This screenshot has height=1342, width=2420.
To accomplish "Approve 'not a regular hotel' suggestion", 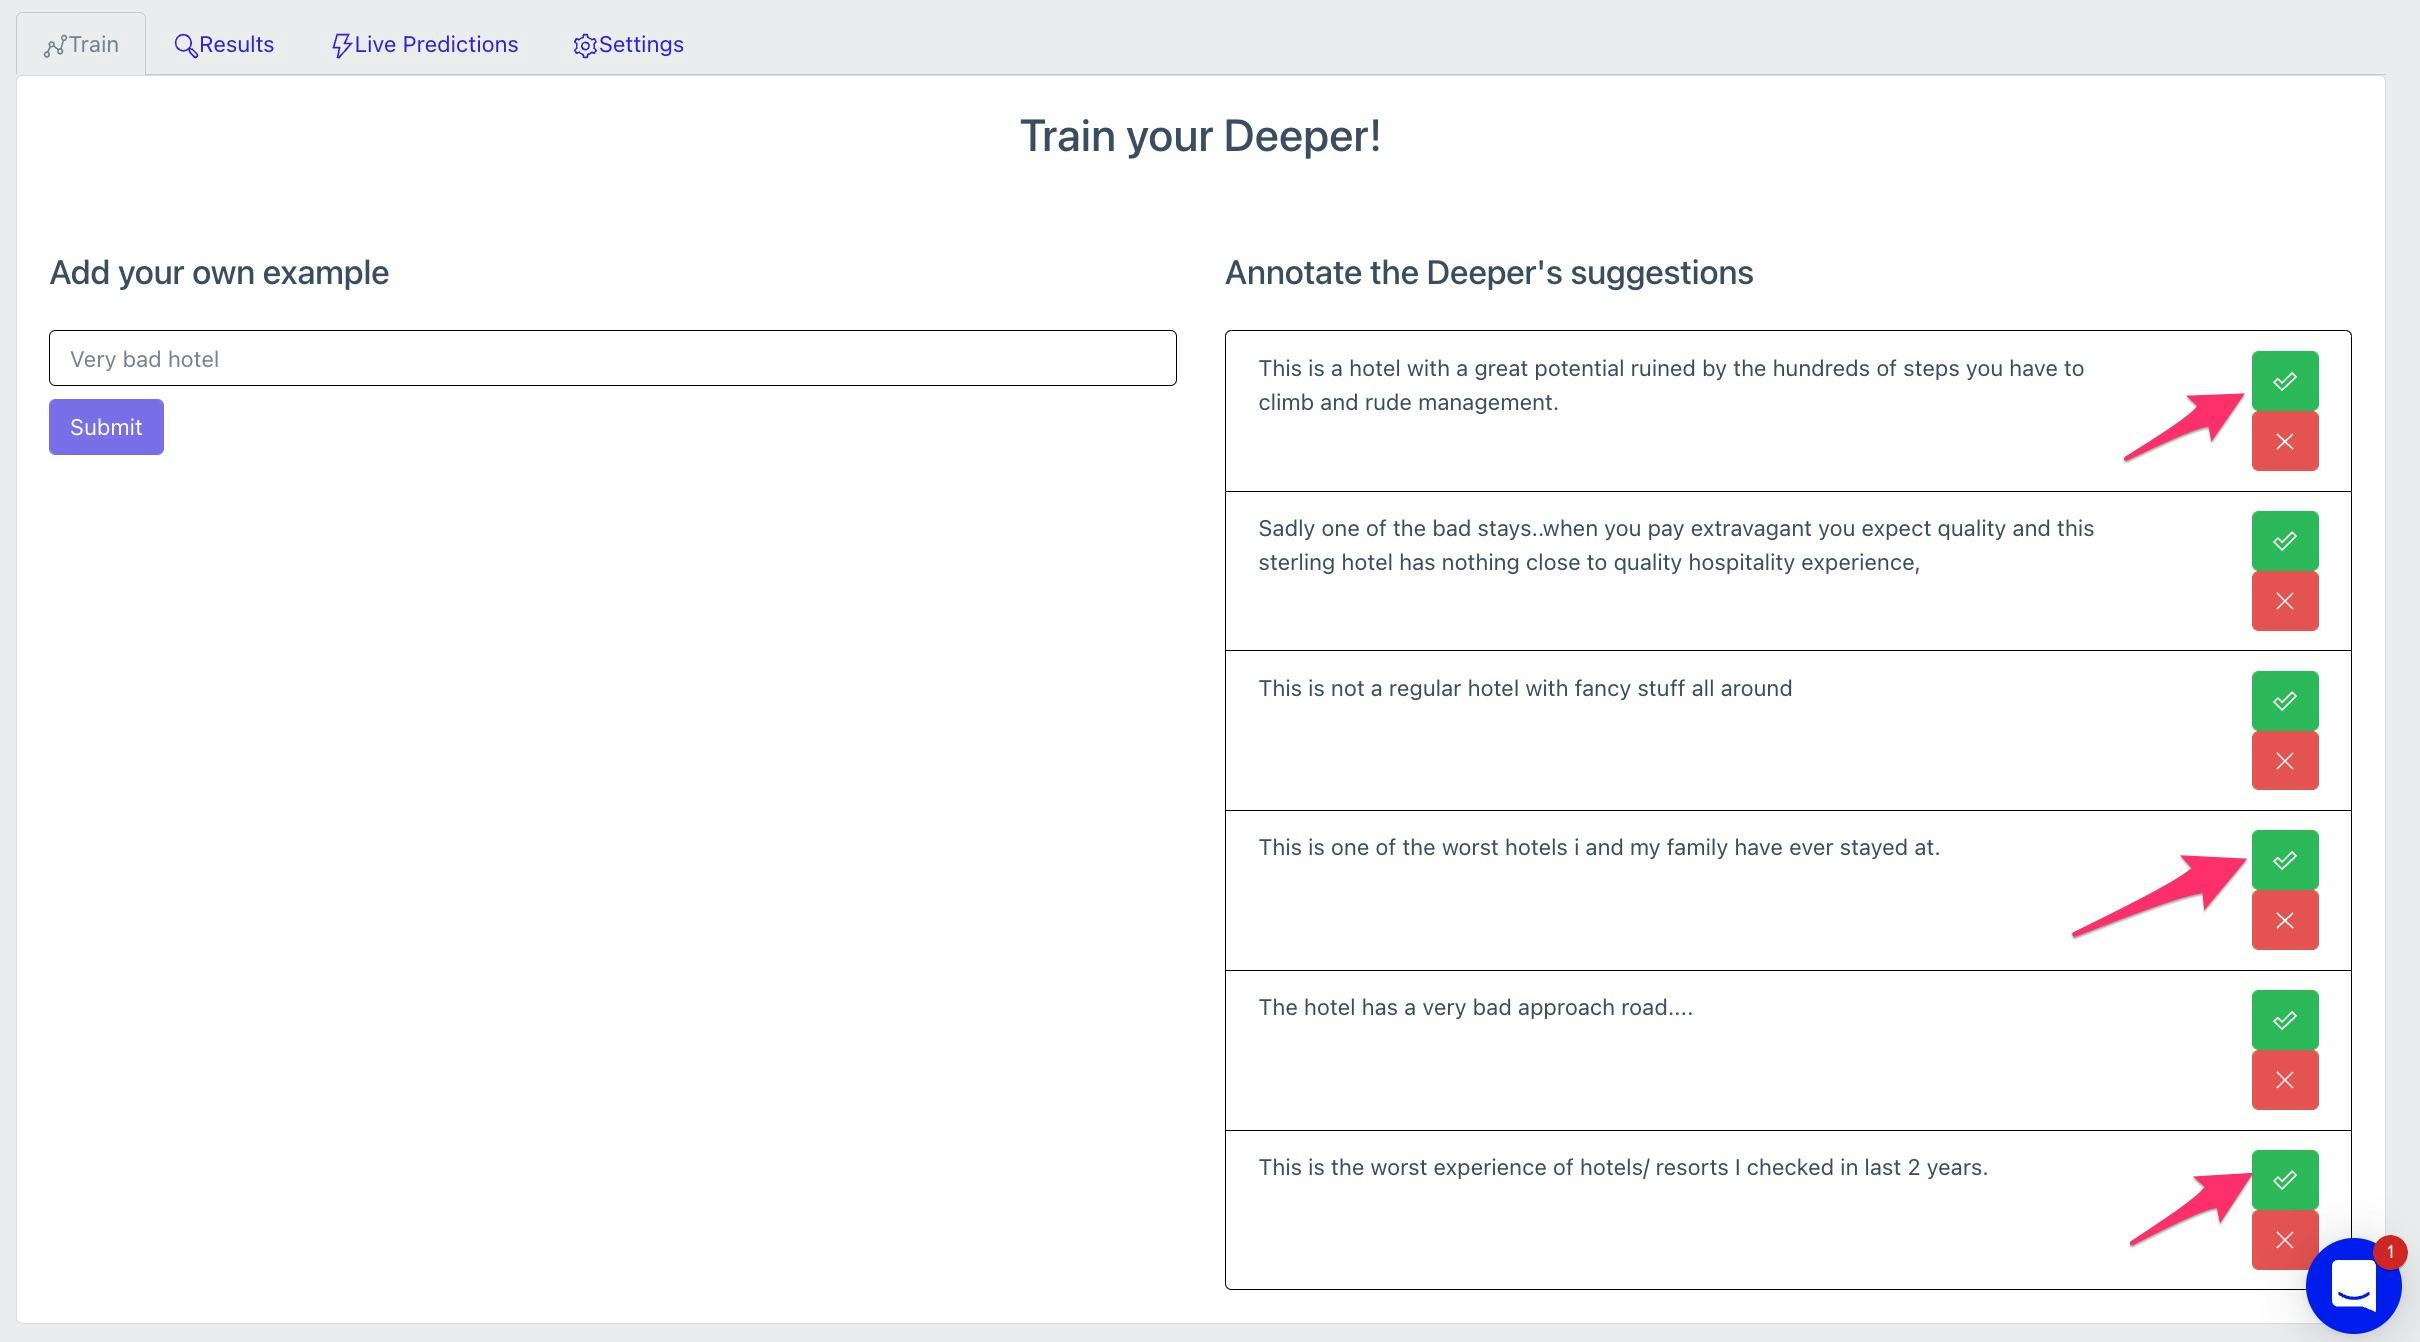I will [2284, 701].
